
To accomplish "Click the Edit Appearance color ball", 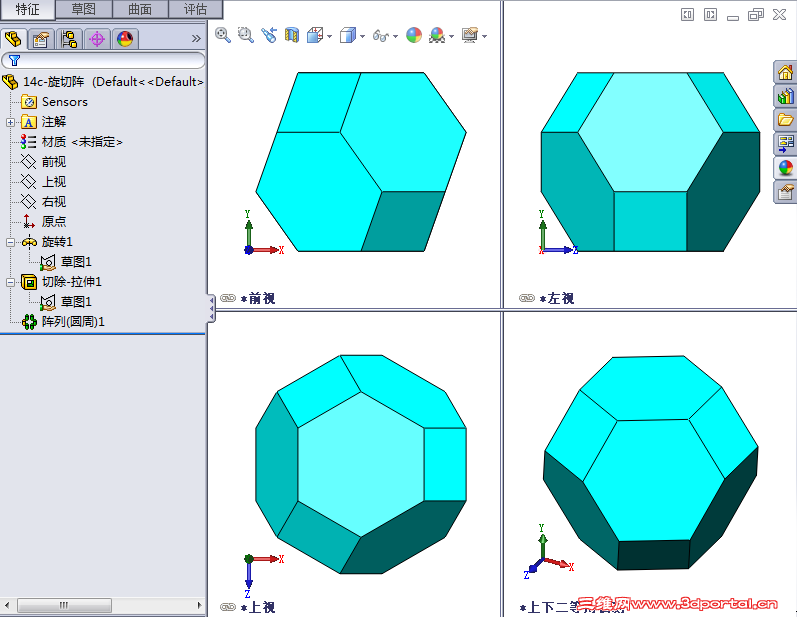I will coord(414,35).
